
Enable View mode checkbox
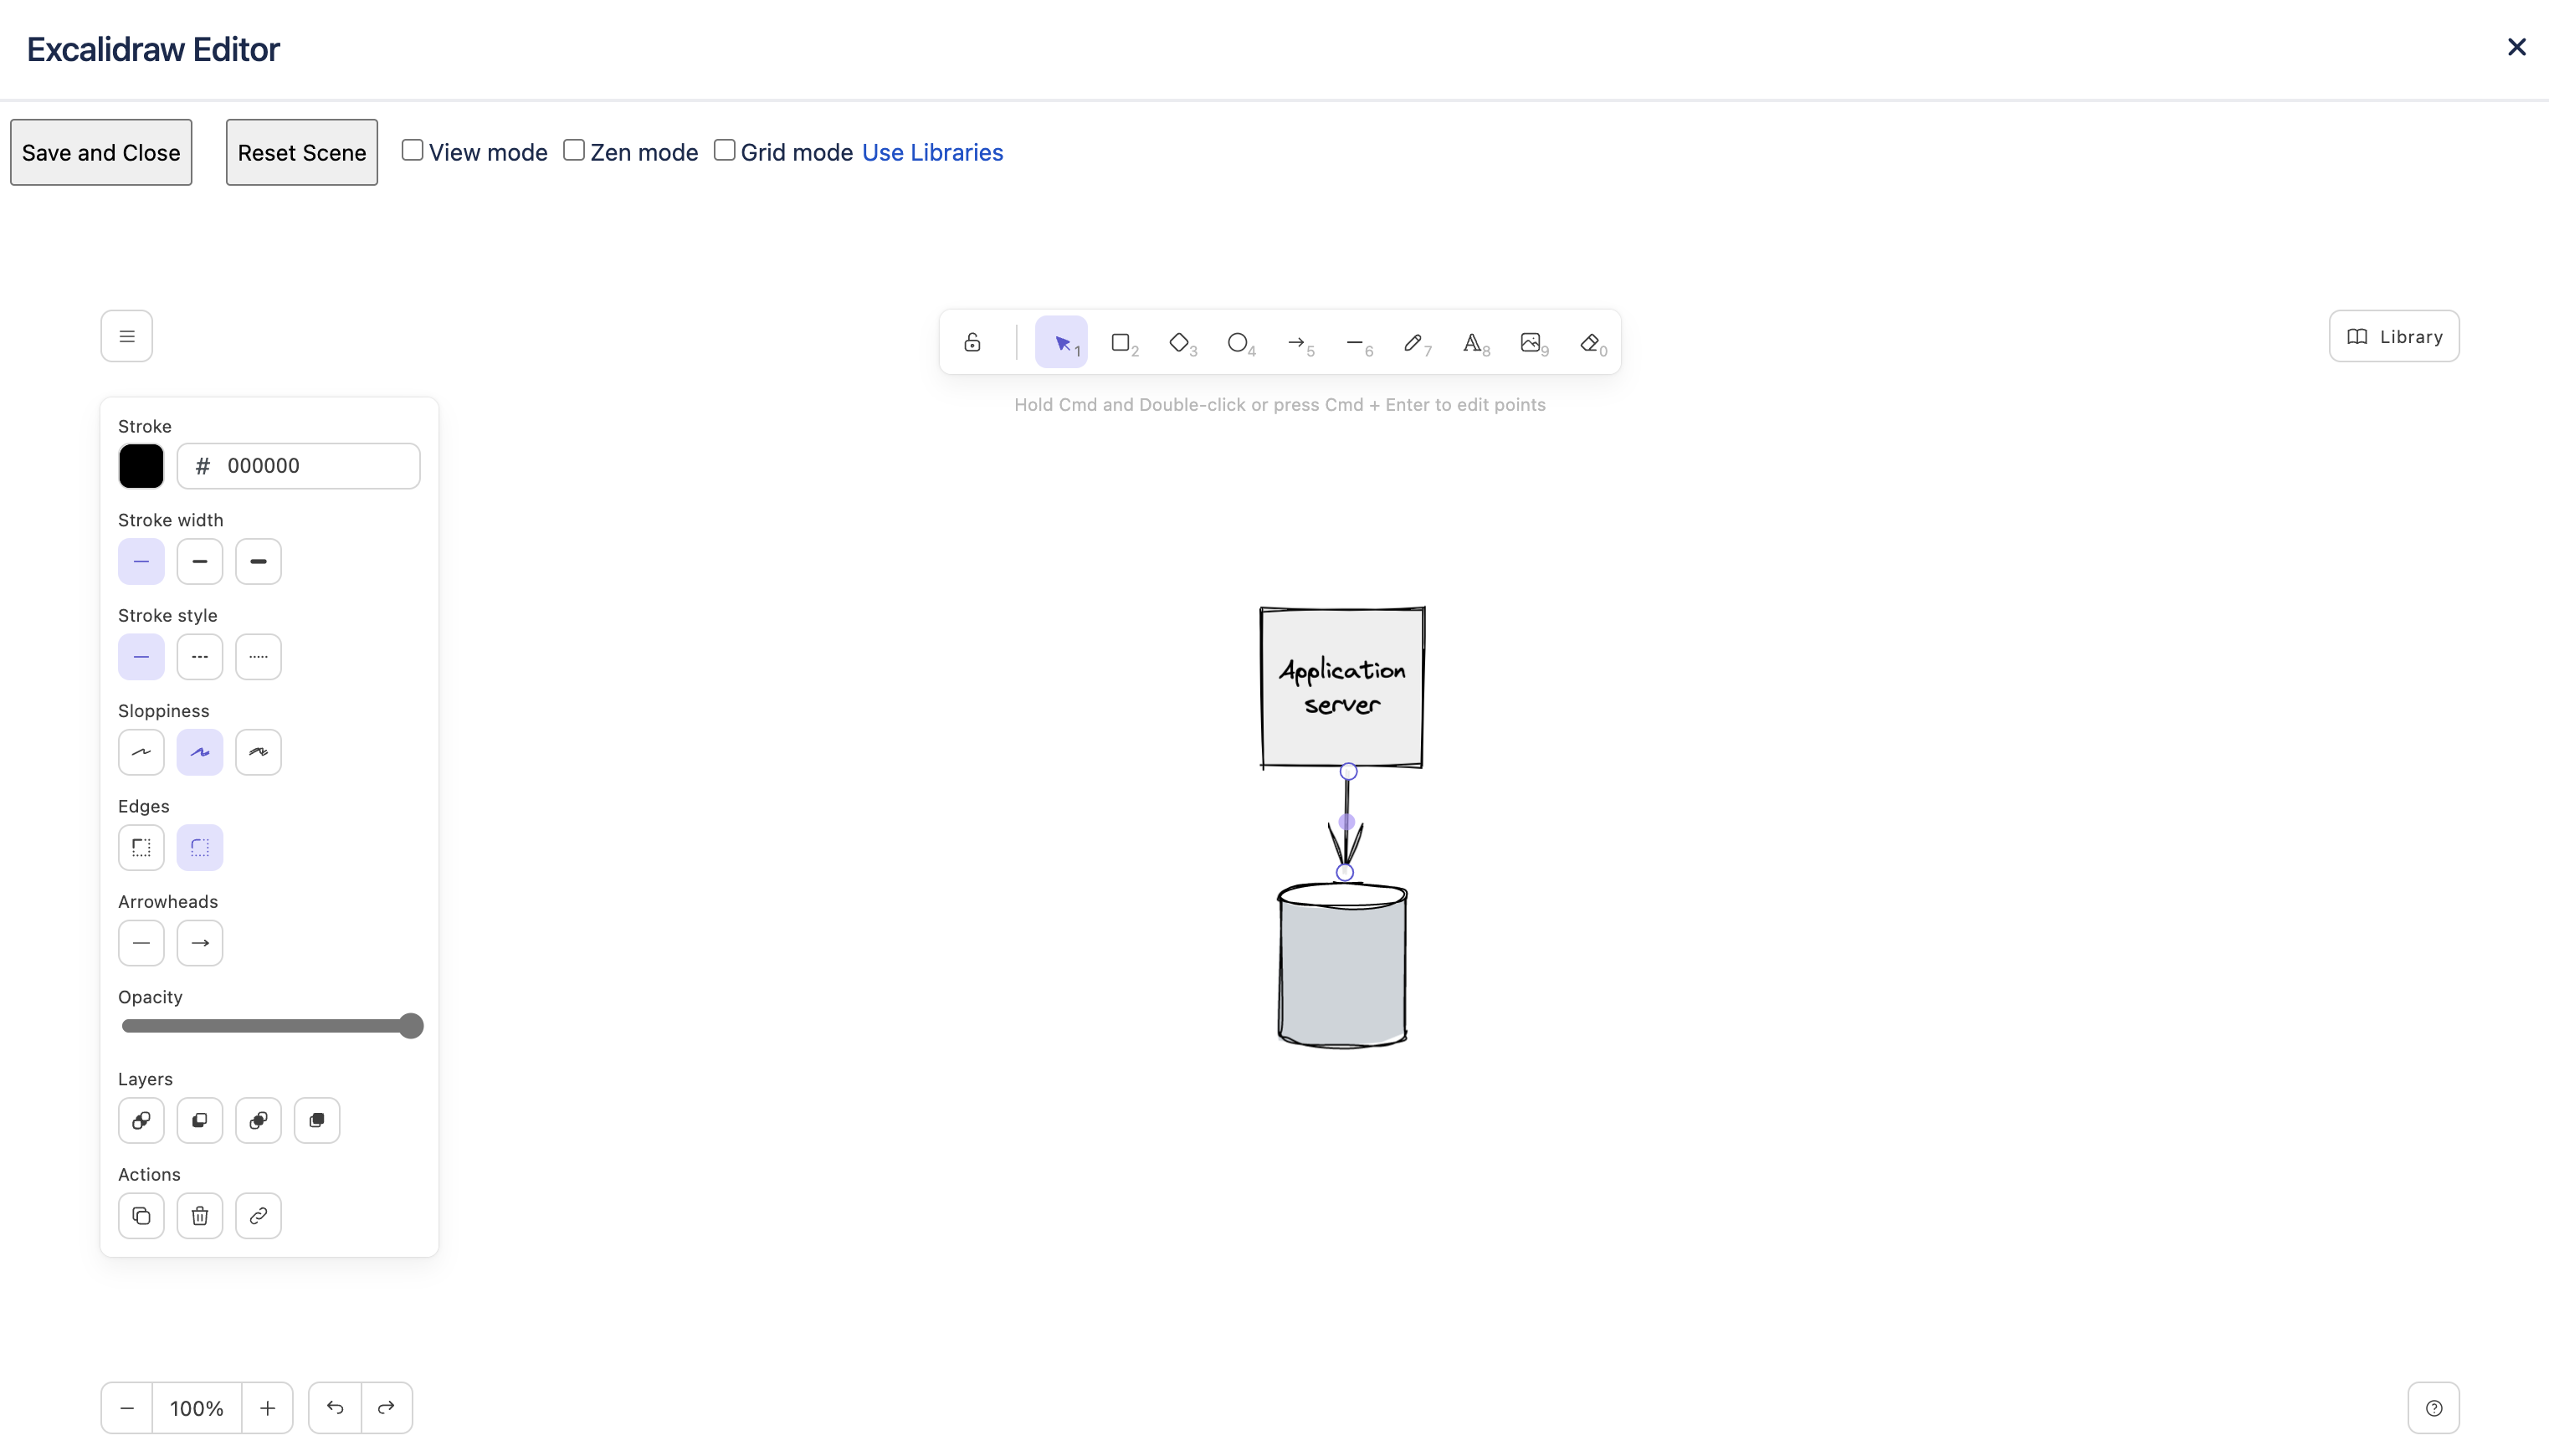(412, 150)
